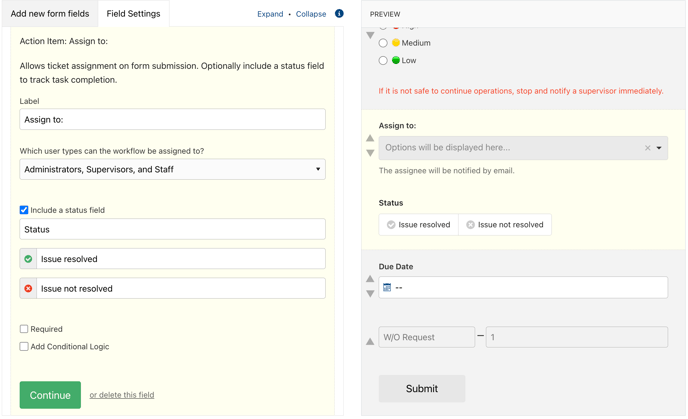Move Assign to field up with arrow
Image resolution: width=688 pixels, height=419 pixels.
point(370,138)
